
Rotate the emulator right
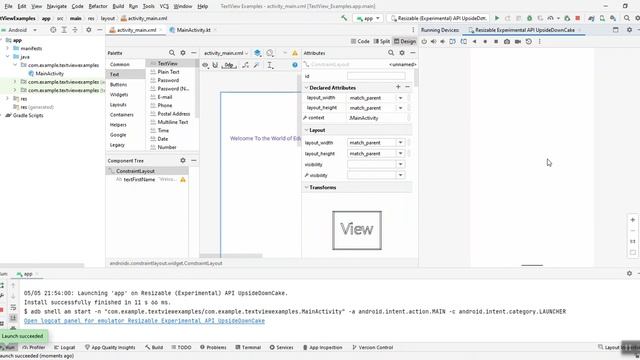[x=464, y=42]
